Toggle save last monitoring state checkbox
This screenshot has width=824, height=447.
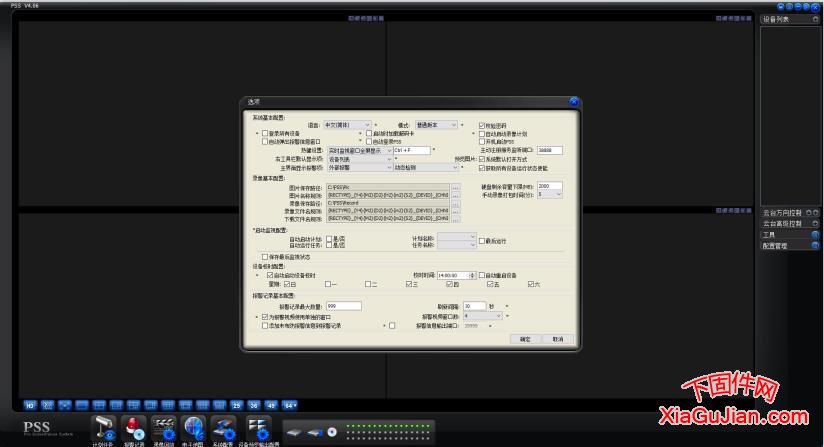(265, 257)
